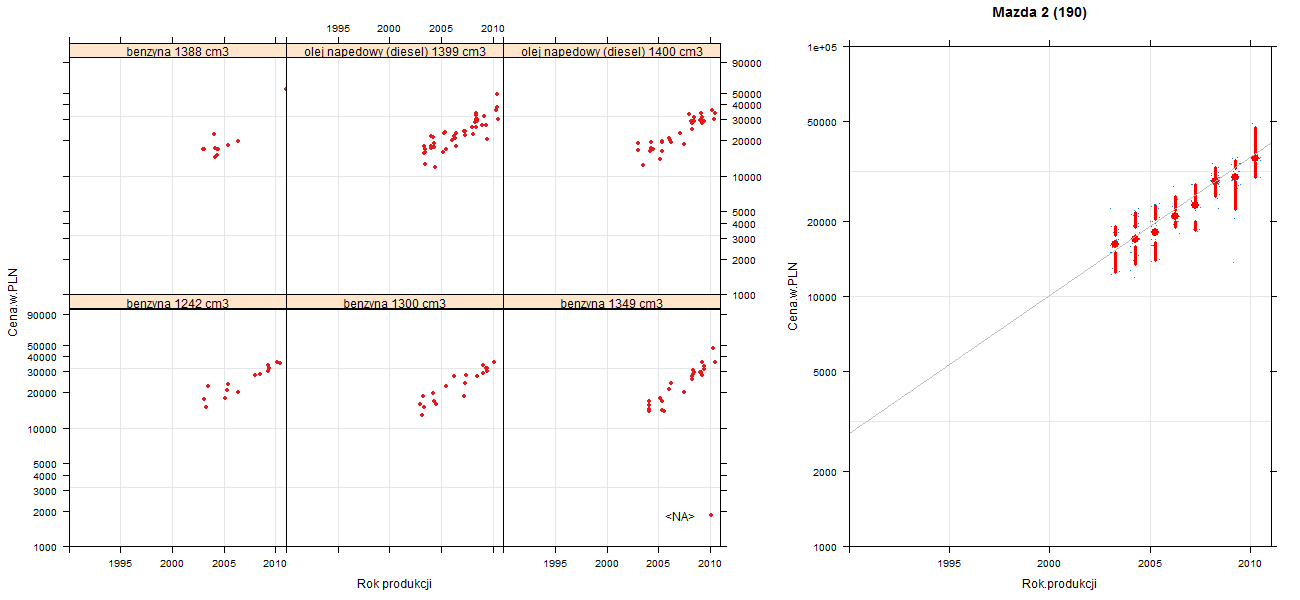Click "1995" above the diesel 1399 cm3 panel
Viewport: 1300px width, 600px height.
(338, 28)
